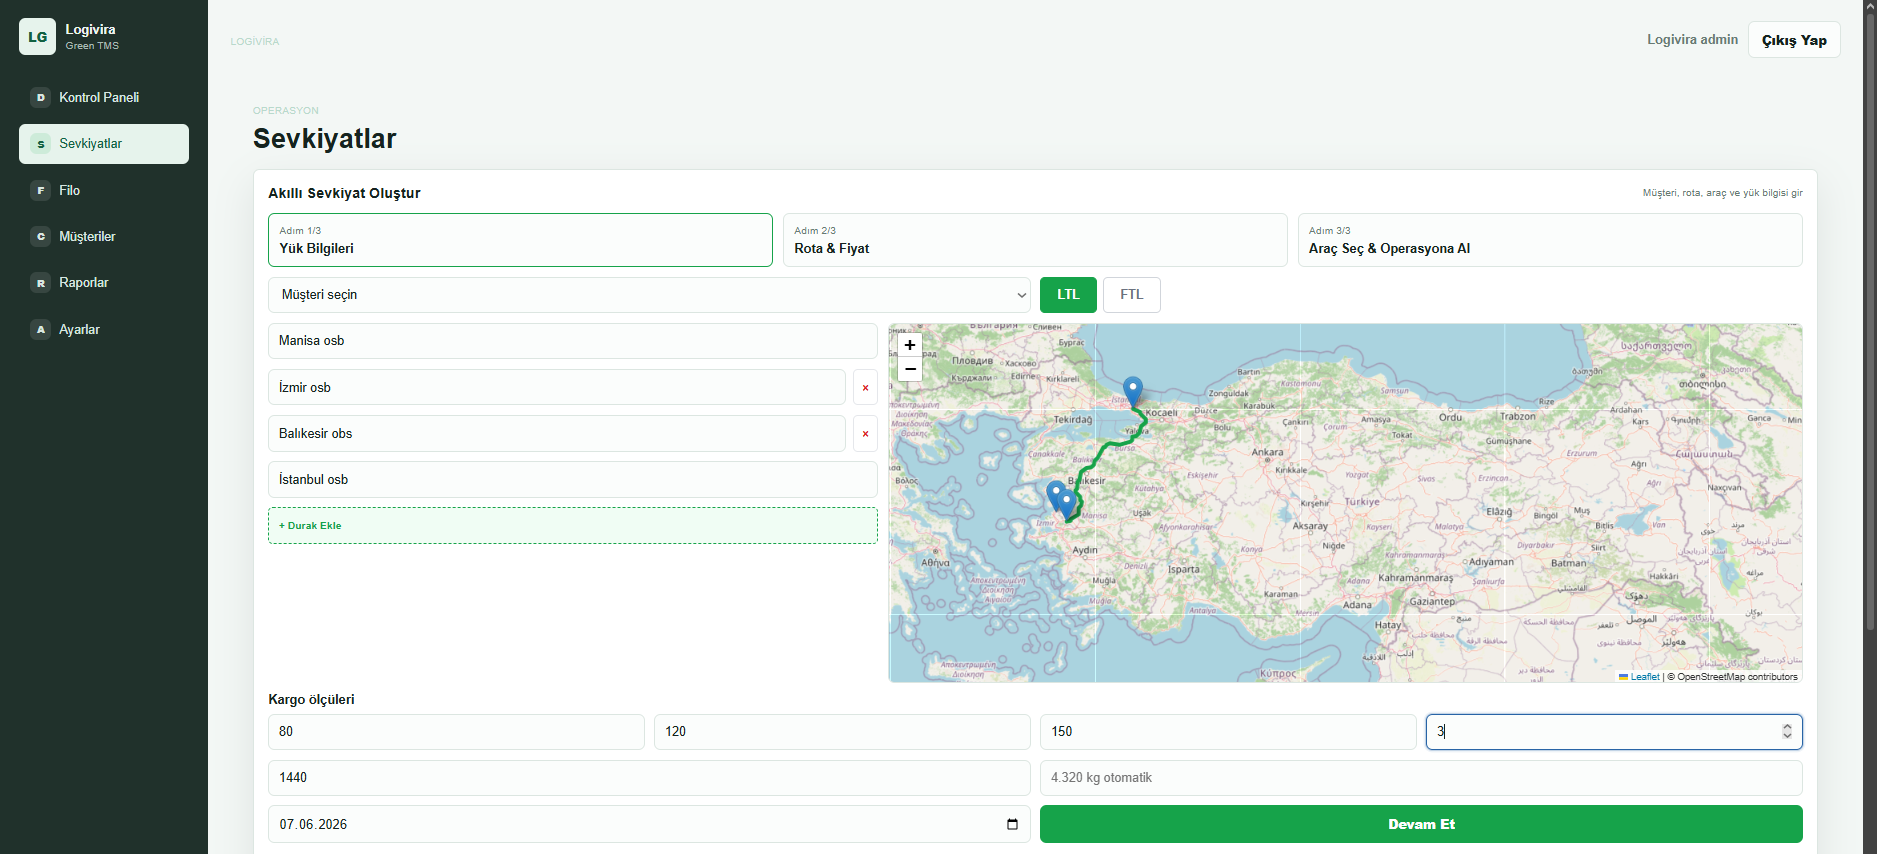
Task: Open the Araç Seç & Operasyona Al step
Action: (1550, 240)
